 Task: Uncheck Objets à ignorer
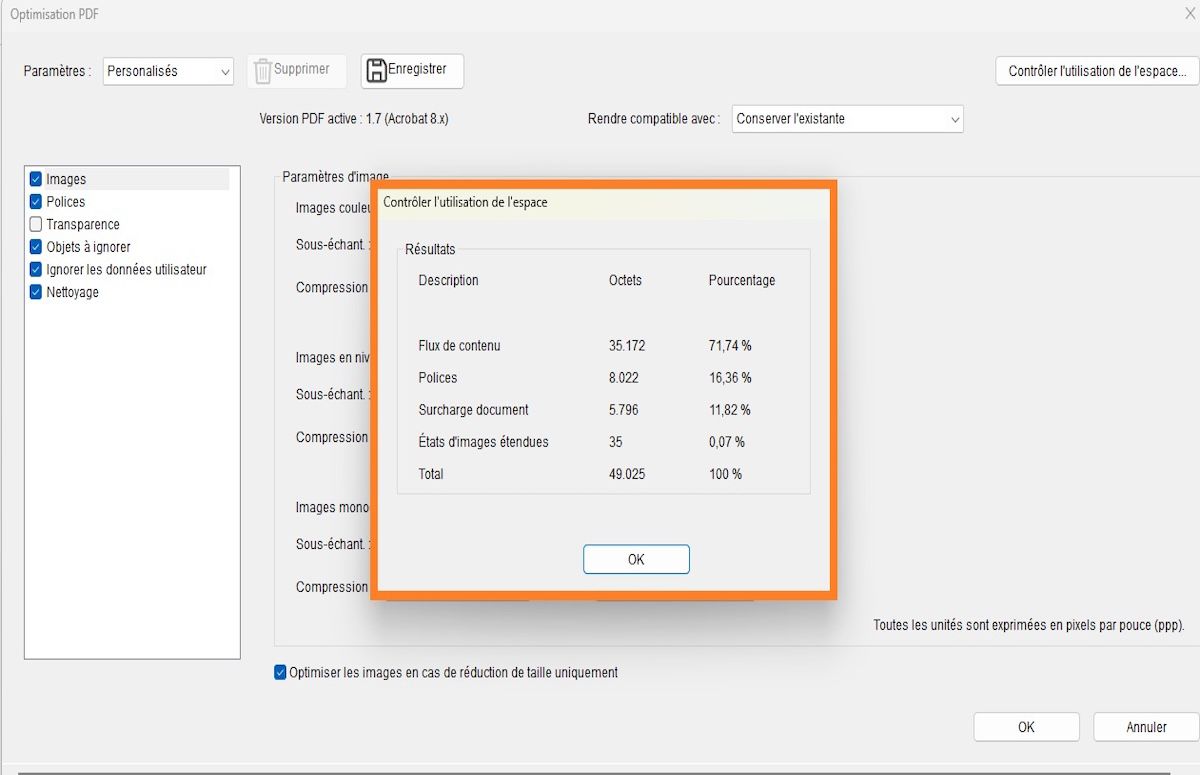click(x=36, y=246)
